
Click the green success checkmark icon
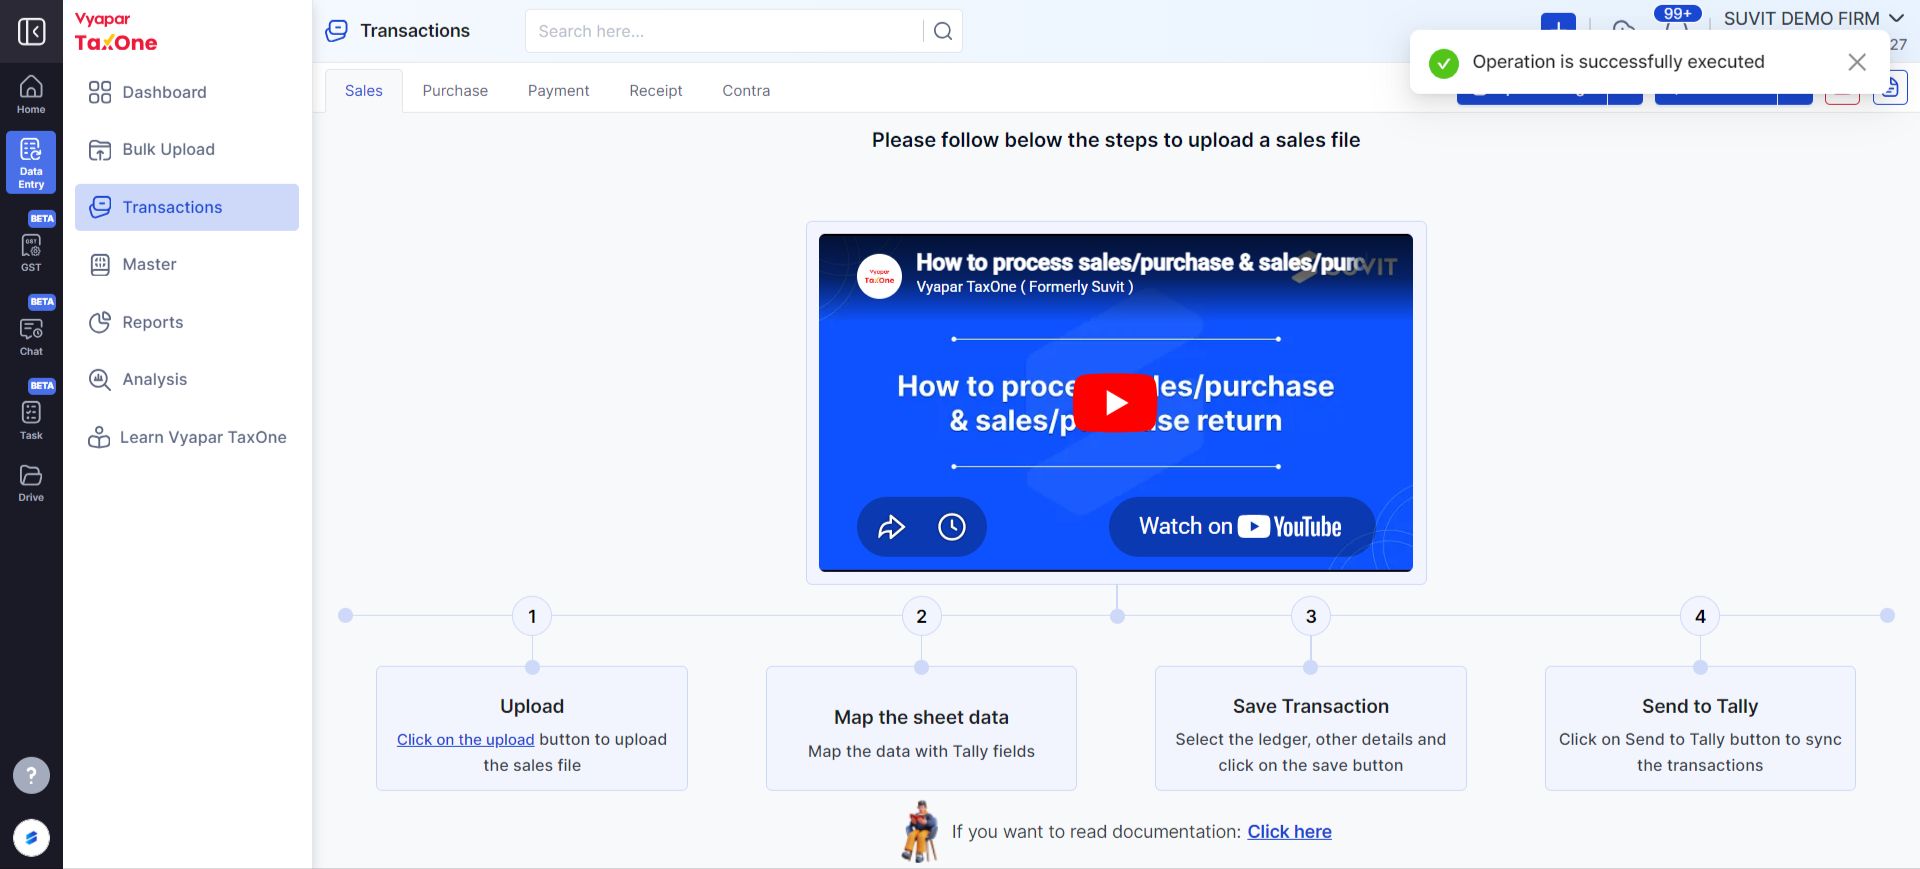1443,63
